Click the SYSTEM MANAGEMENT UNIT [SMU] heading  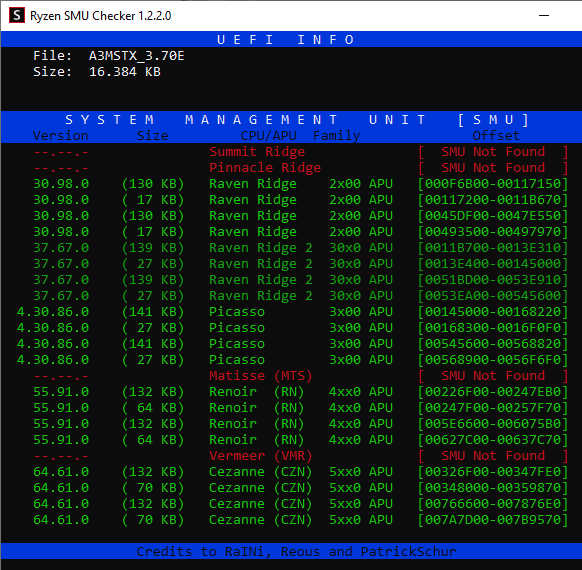click(297, 120)
